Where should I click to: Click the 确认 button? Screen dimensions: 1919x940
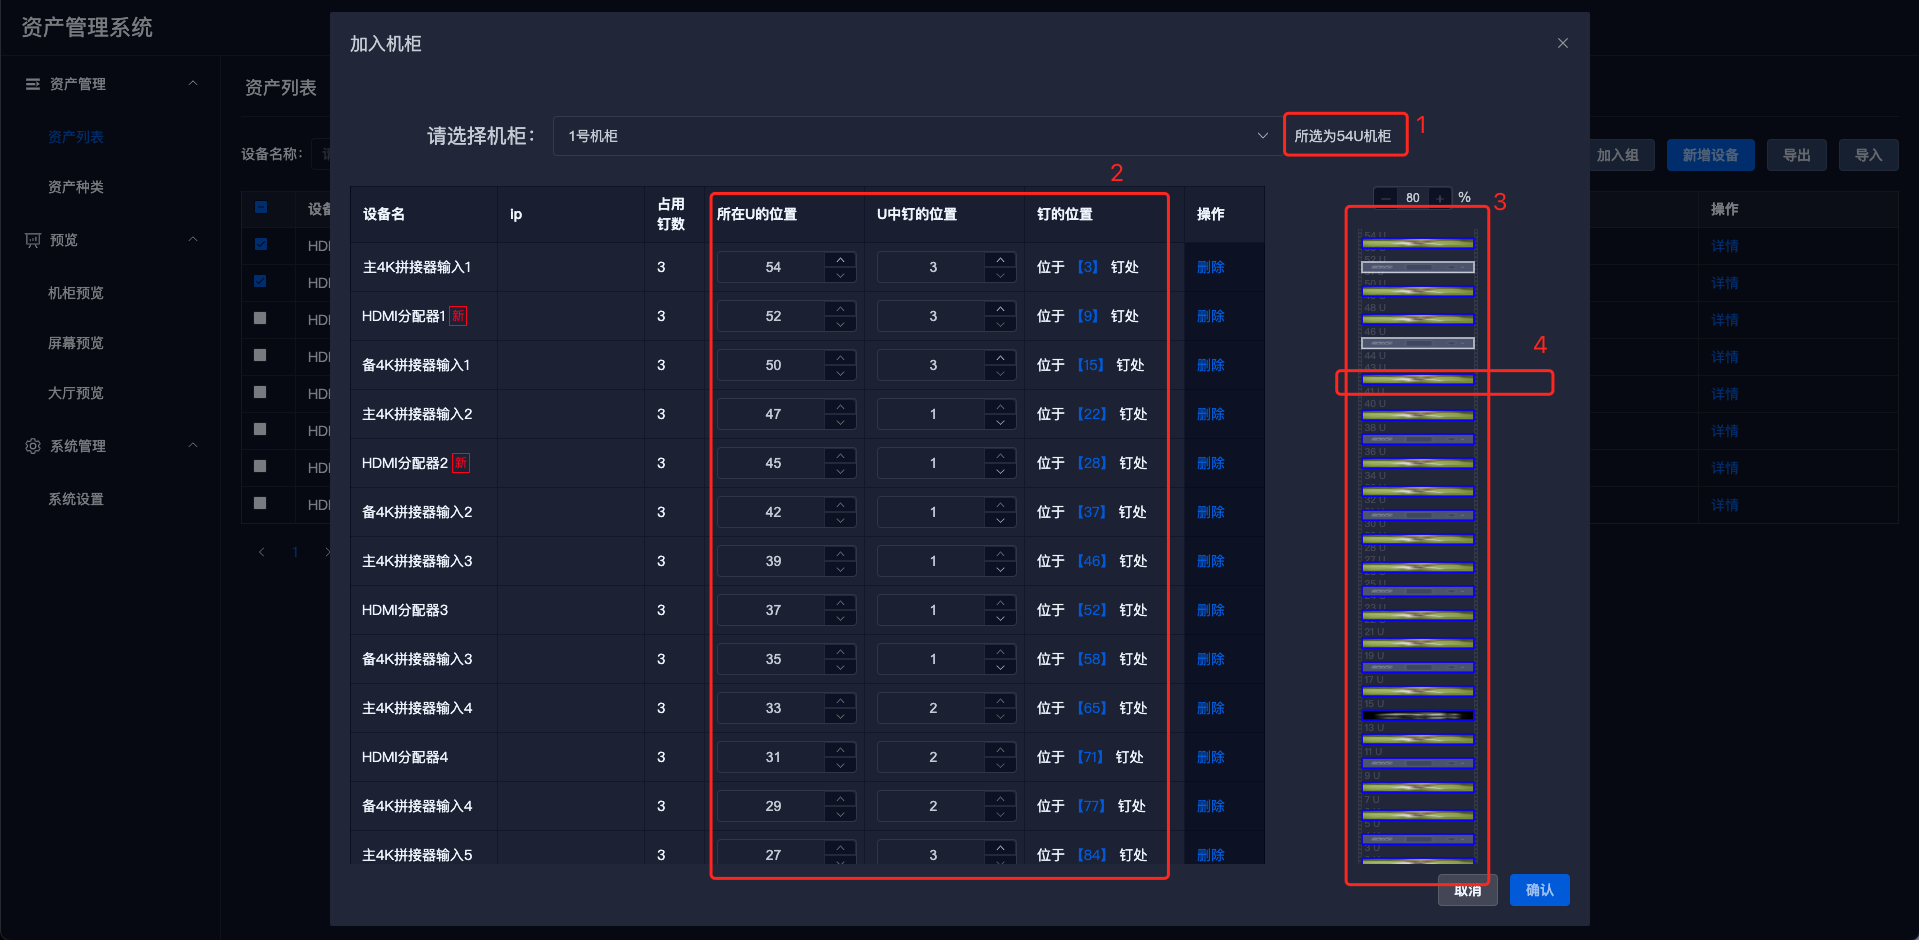pos(1539,890)
